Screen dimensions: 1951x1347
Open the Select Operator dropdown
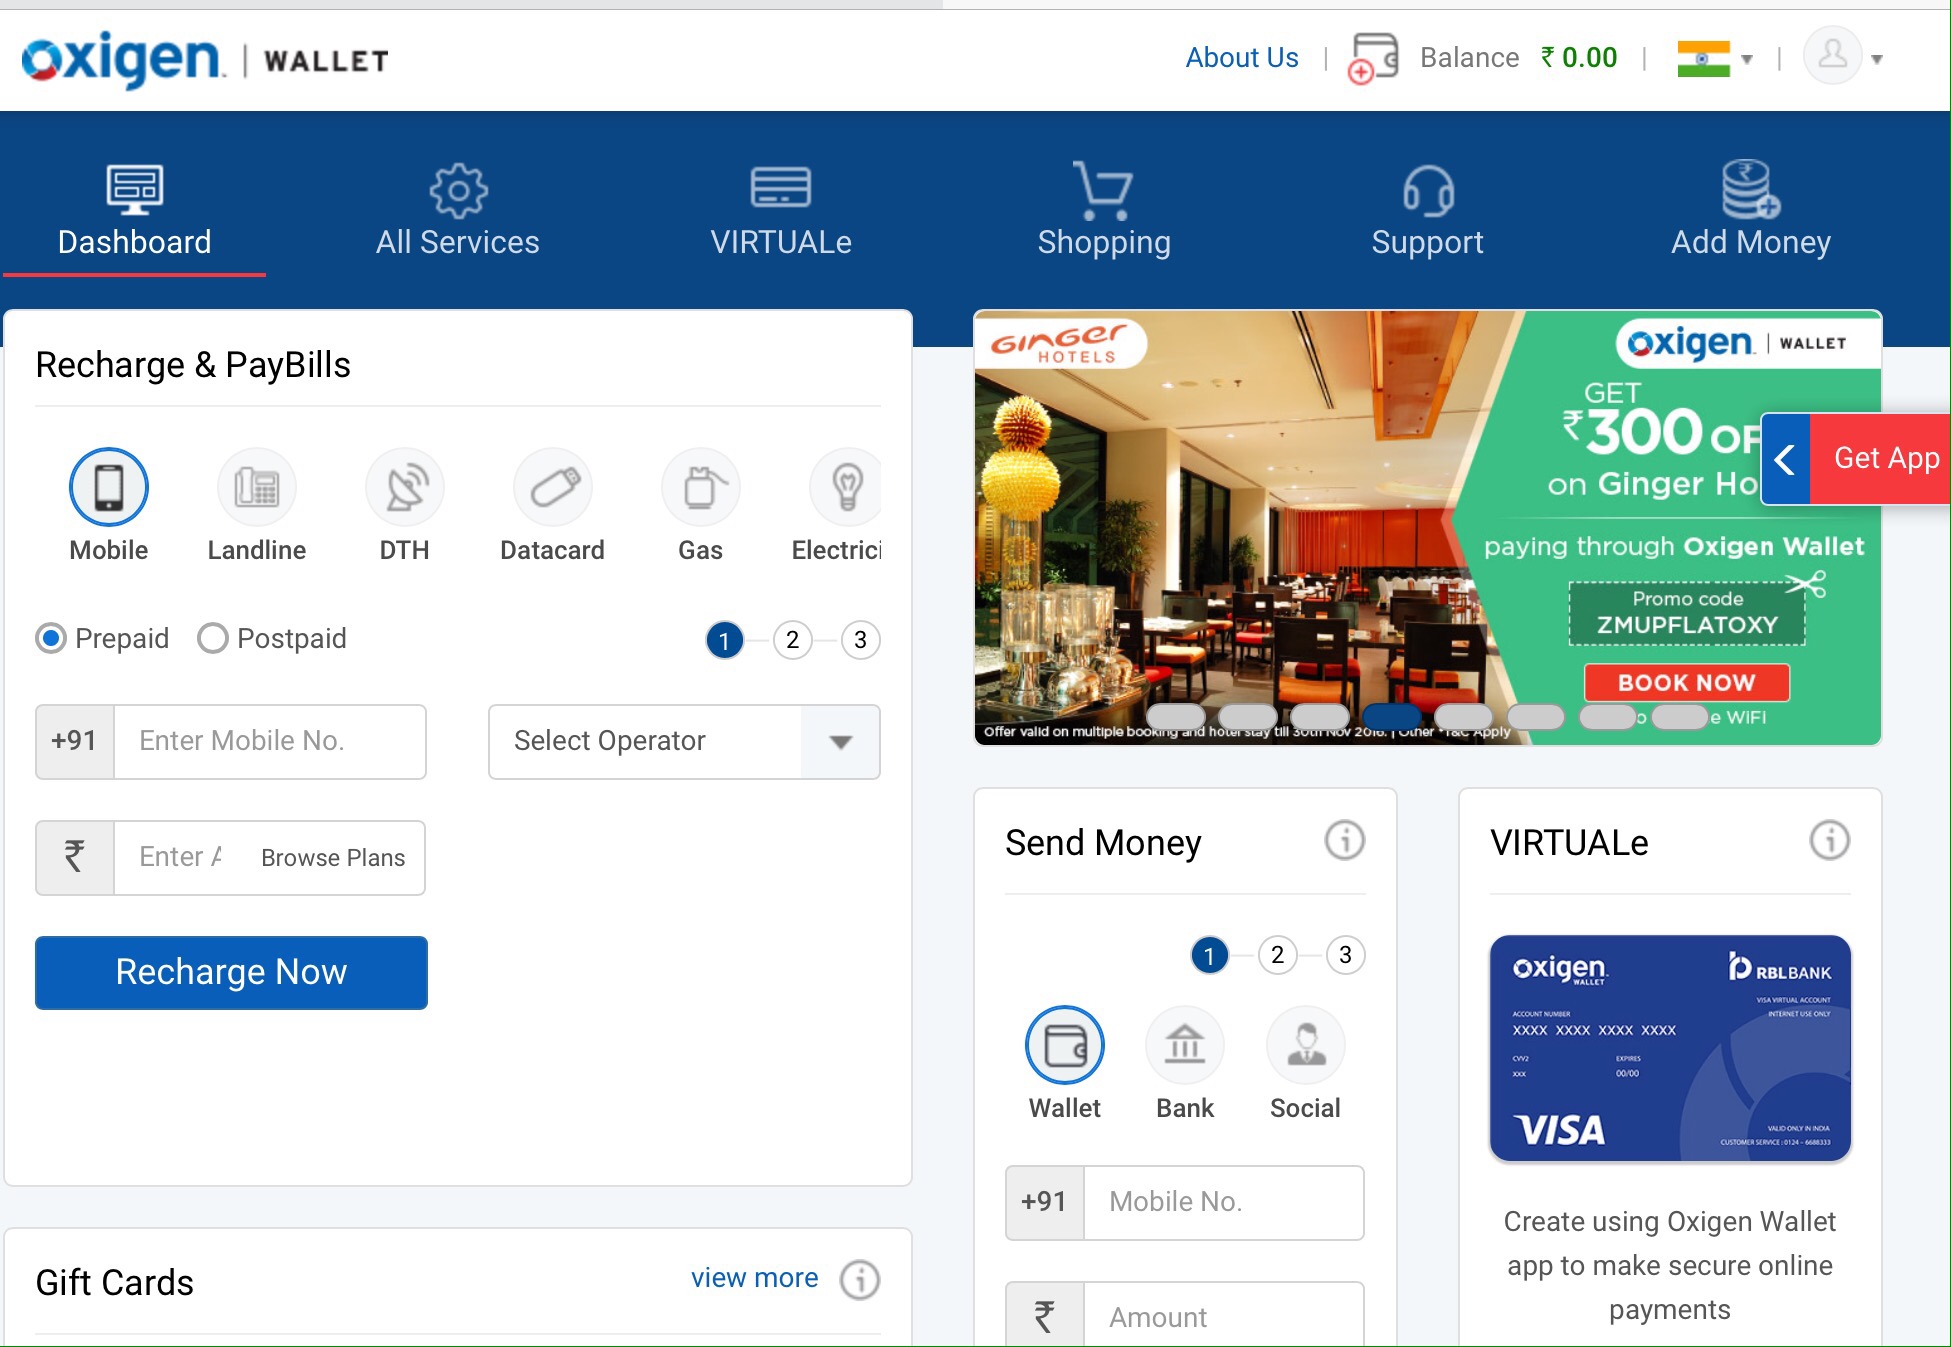[x=684, y=742]
